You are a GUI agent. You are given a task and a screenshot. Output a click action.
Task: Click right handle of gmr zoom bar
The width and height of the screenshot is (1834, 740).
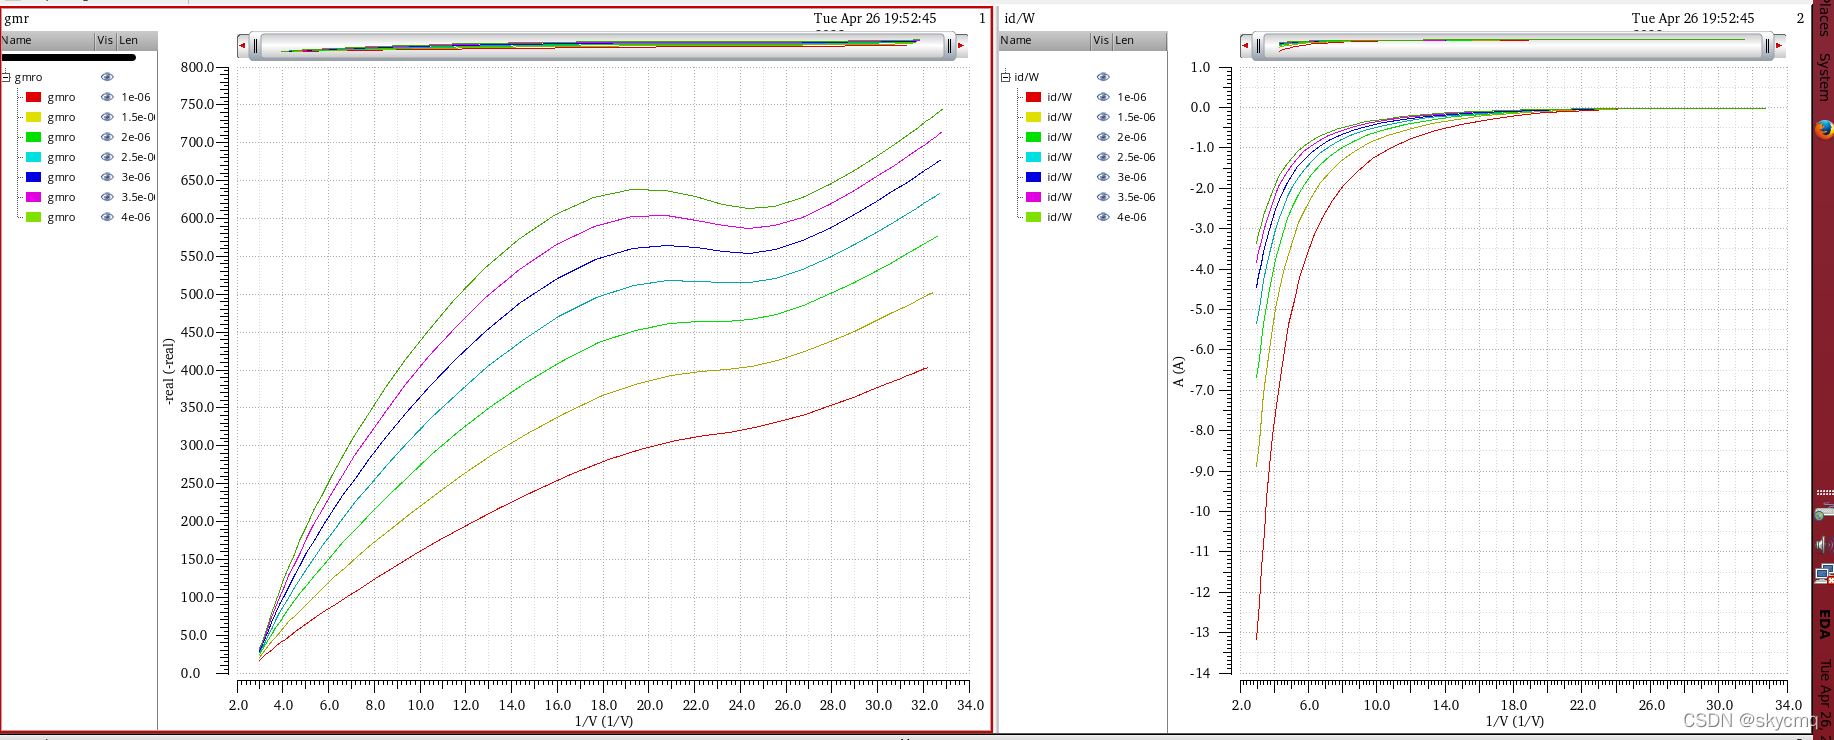[950, 45]
